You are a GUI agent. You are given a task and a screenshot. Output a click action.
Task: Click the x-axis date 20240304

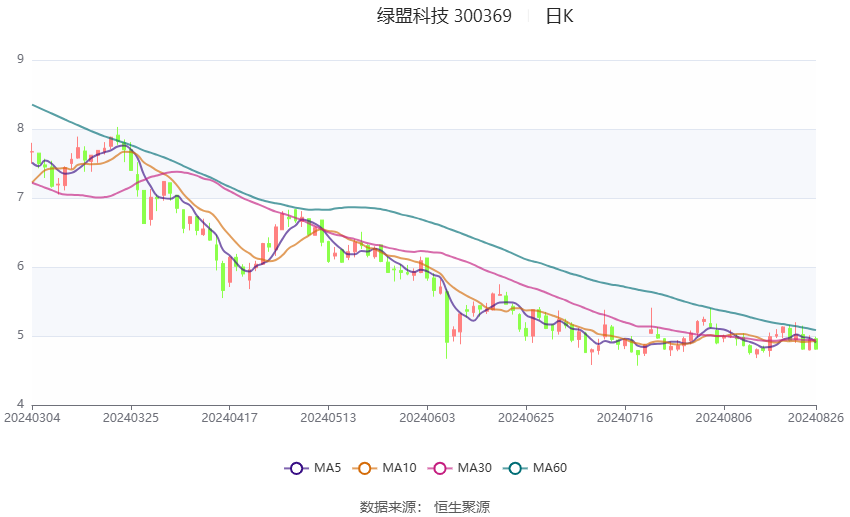point(32,418)
